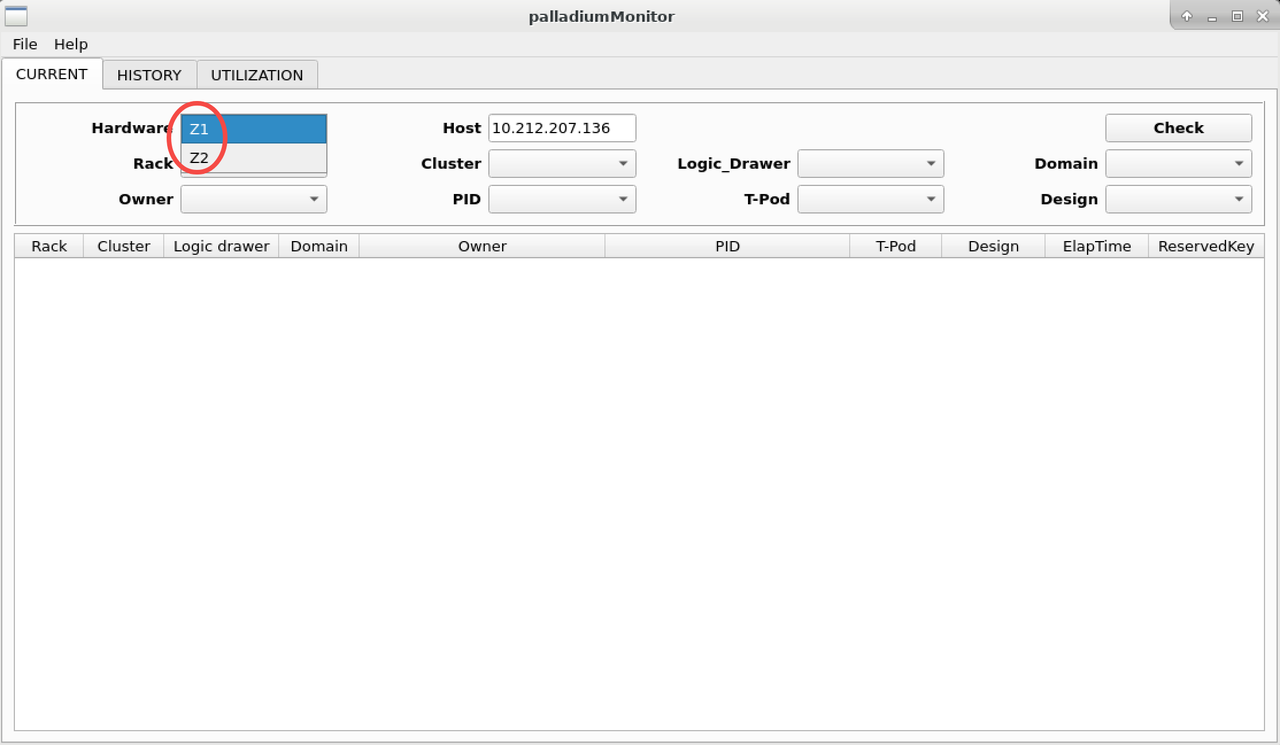Sort by the Design column header

[x=993, y=246]
